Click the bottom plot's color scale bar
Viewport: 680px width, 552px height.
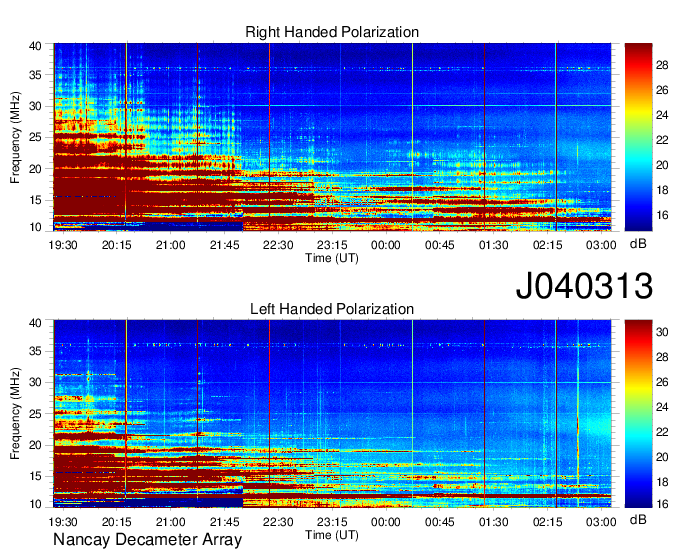click(x=638, y=414)
